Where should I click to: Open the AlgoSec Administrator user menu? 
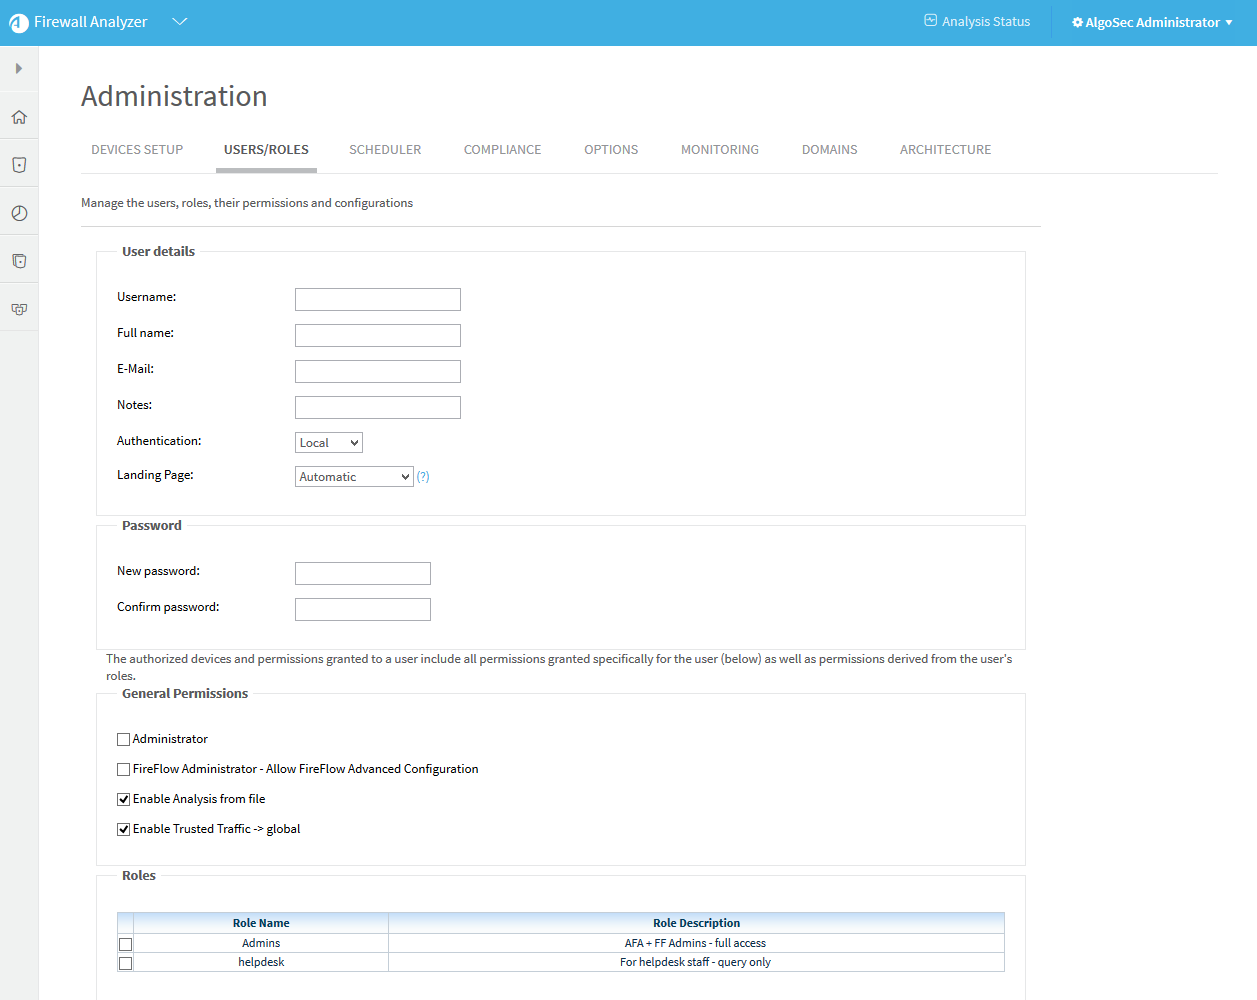point(1152,22)
